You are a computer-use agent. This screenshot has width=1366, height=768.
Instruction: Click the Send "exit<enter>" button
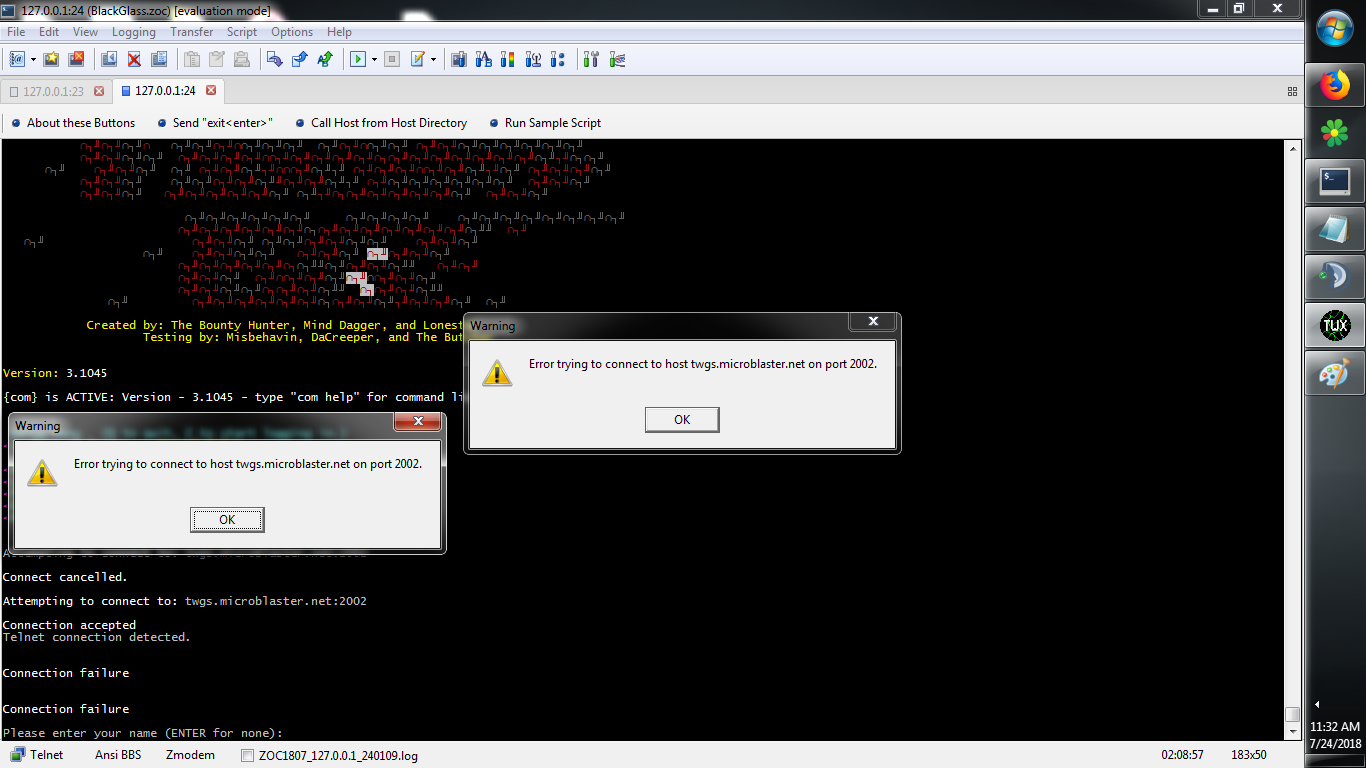click(x=213, y=123)
